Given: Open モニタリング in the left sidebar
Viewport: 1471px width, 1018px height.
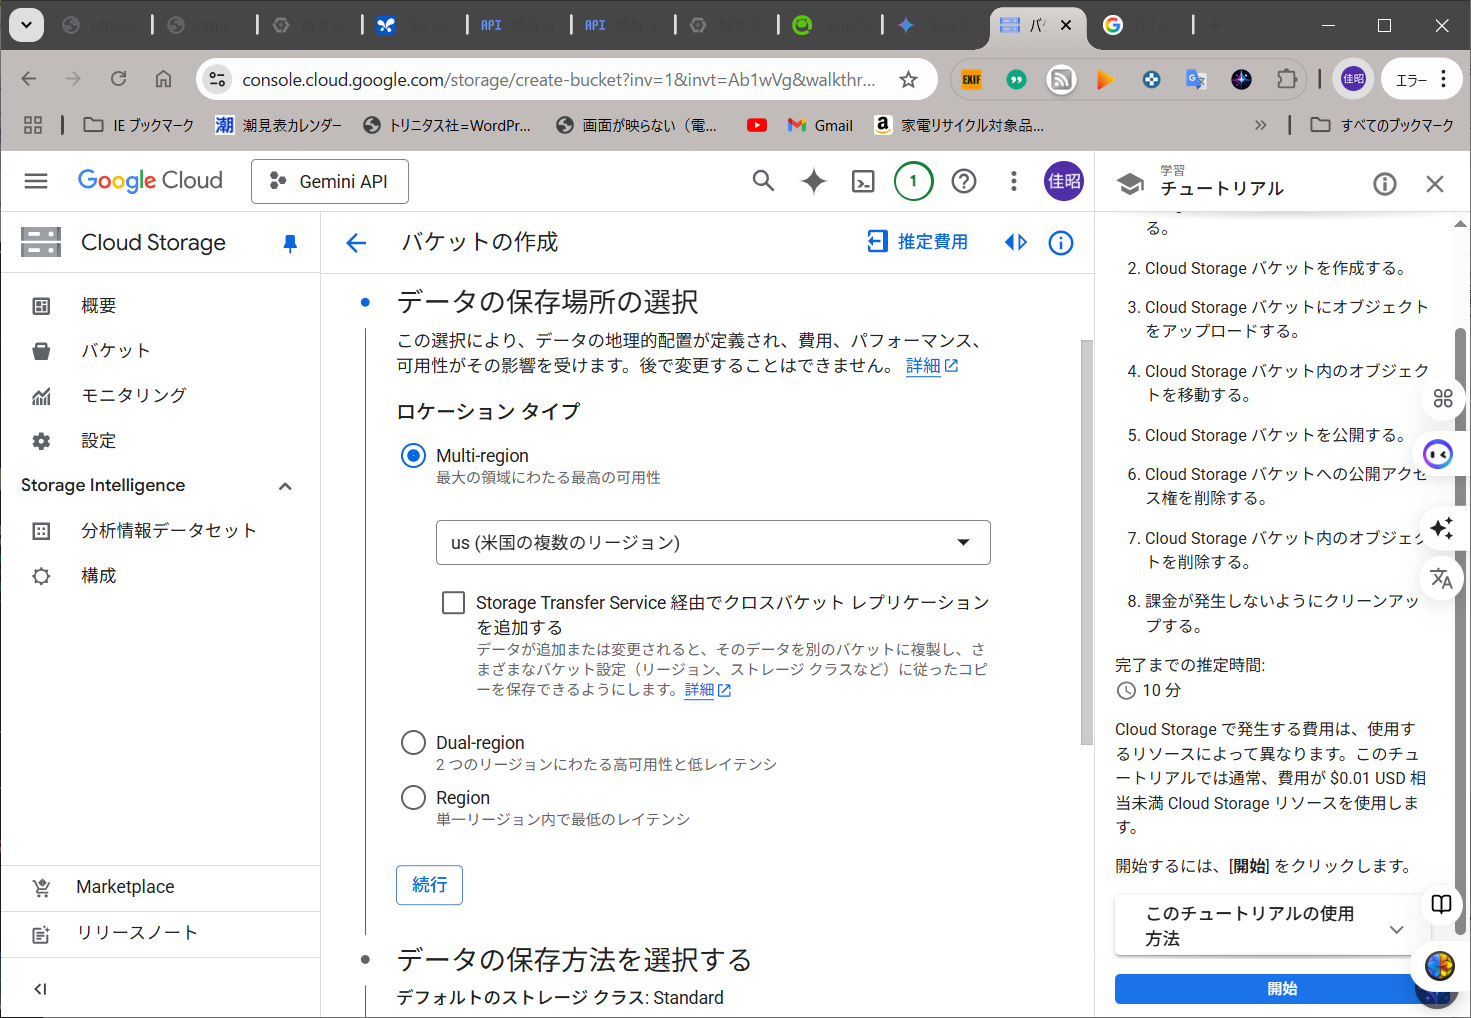Looking at the screenshot, I should [x=133, y=396].
